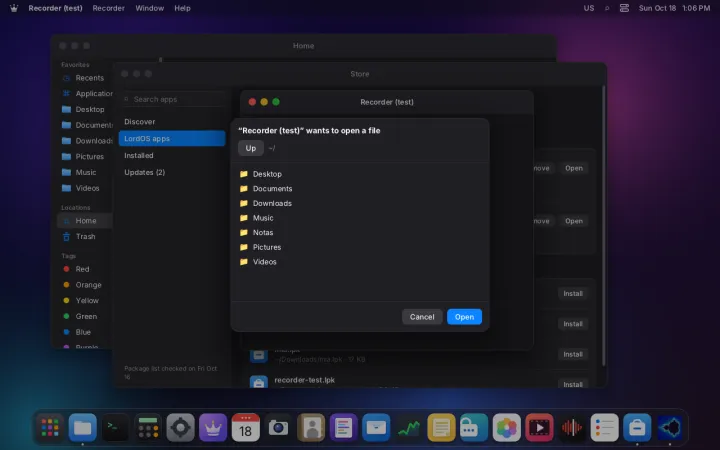Open System Settings gear in the dock
The width and height of the screenshot is (720, 450).
[180, 428]
